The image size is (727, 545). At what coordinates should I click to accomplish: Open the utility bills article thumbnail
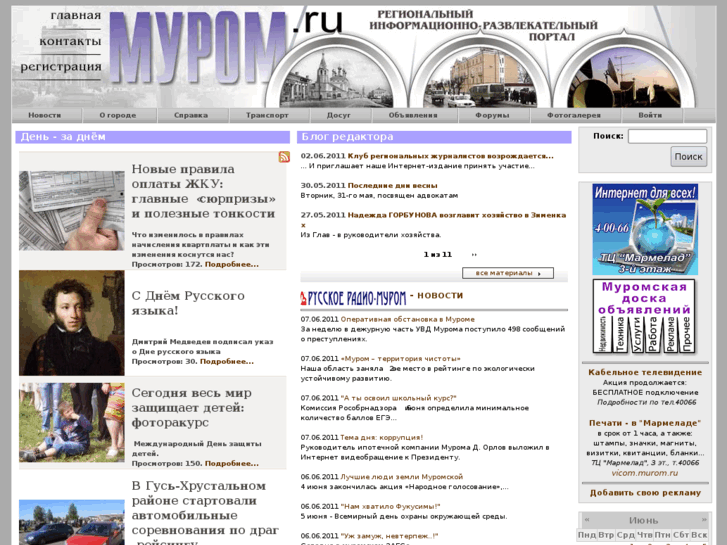point(72,211)
